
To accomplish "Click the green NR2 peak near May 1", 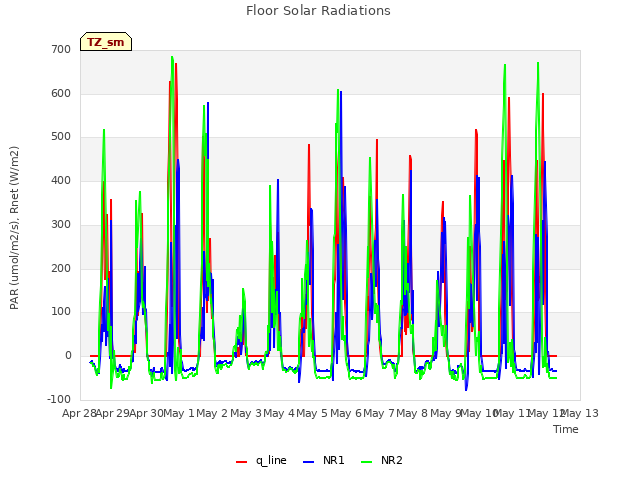I will (172, 57).
